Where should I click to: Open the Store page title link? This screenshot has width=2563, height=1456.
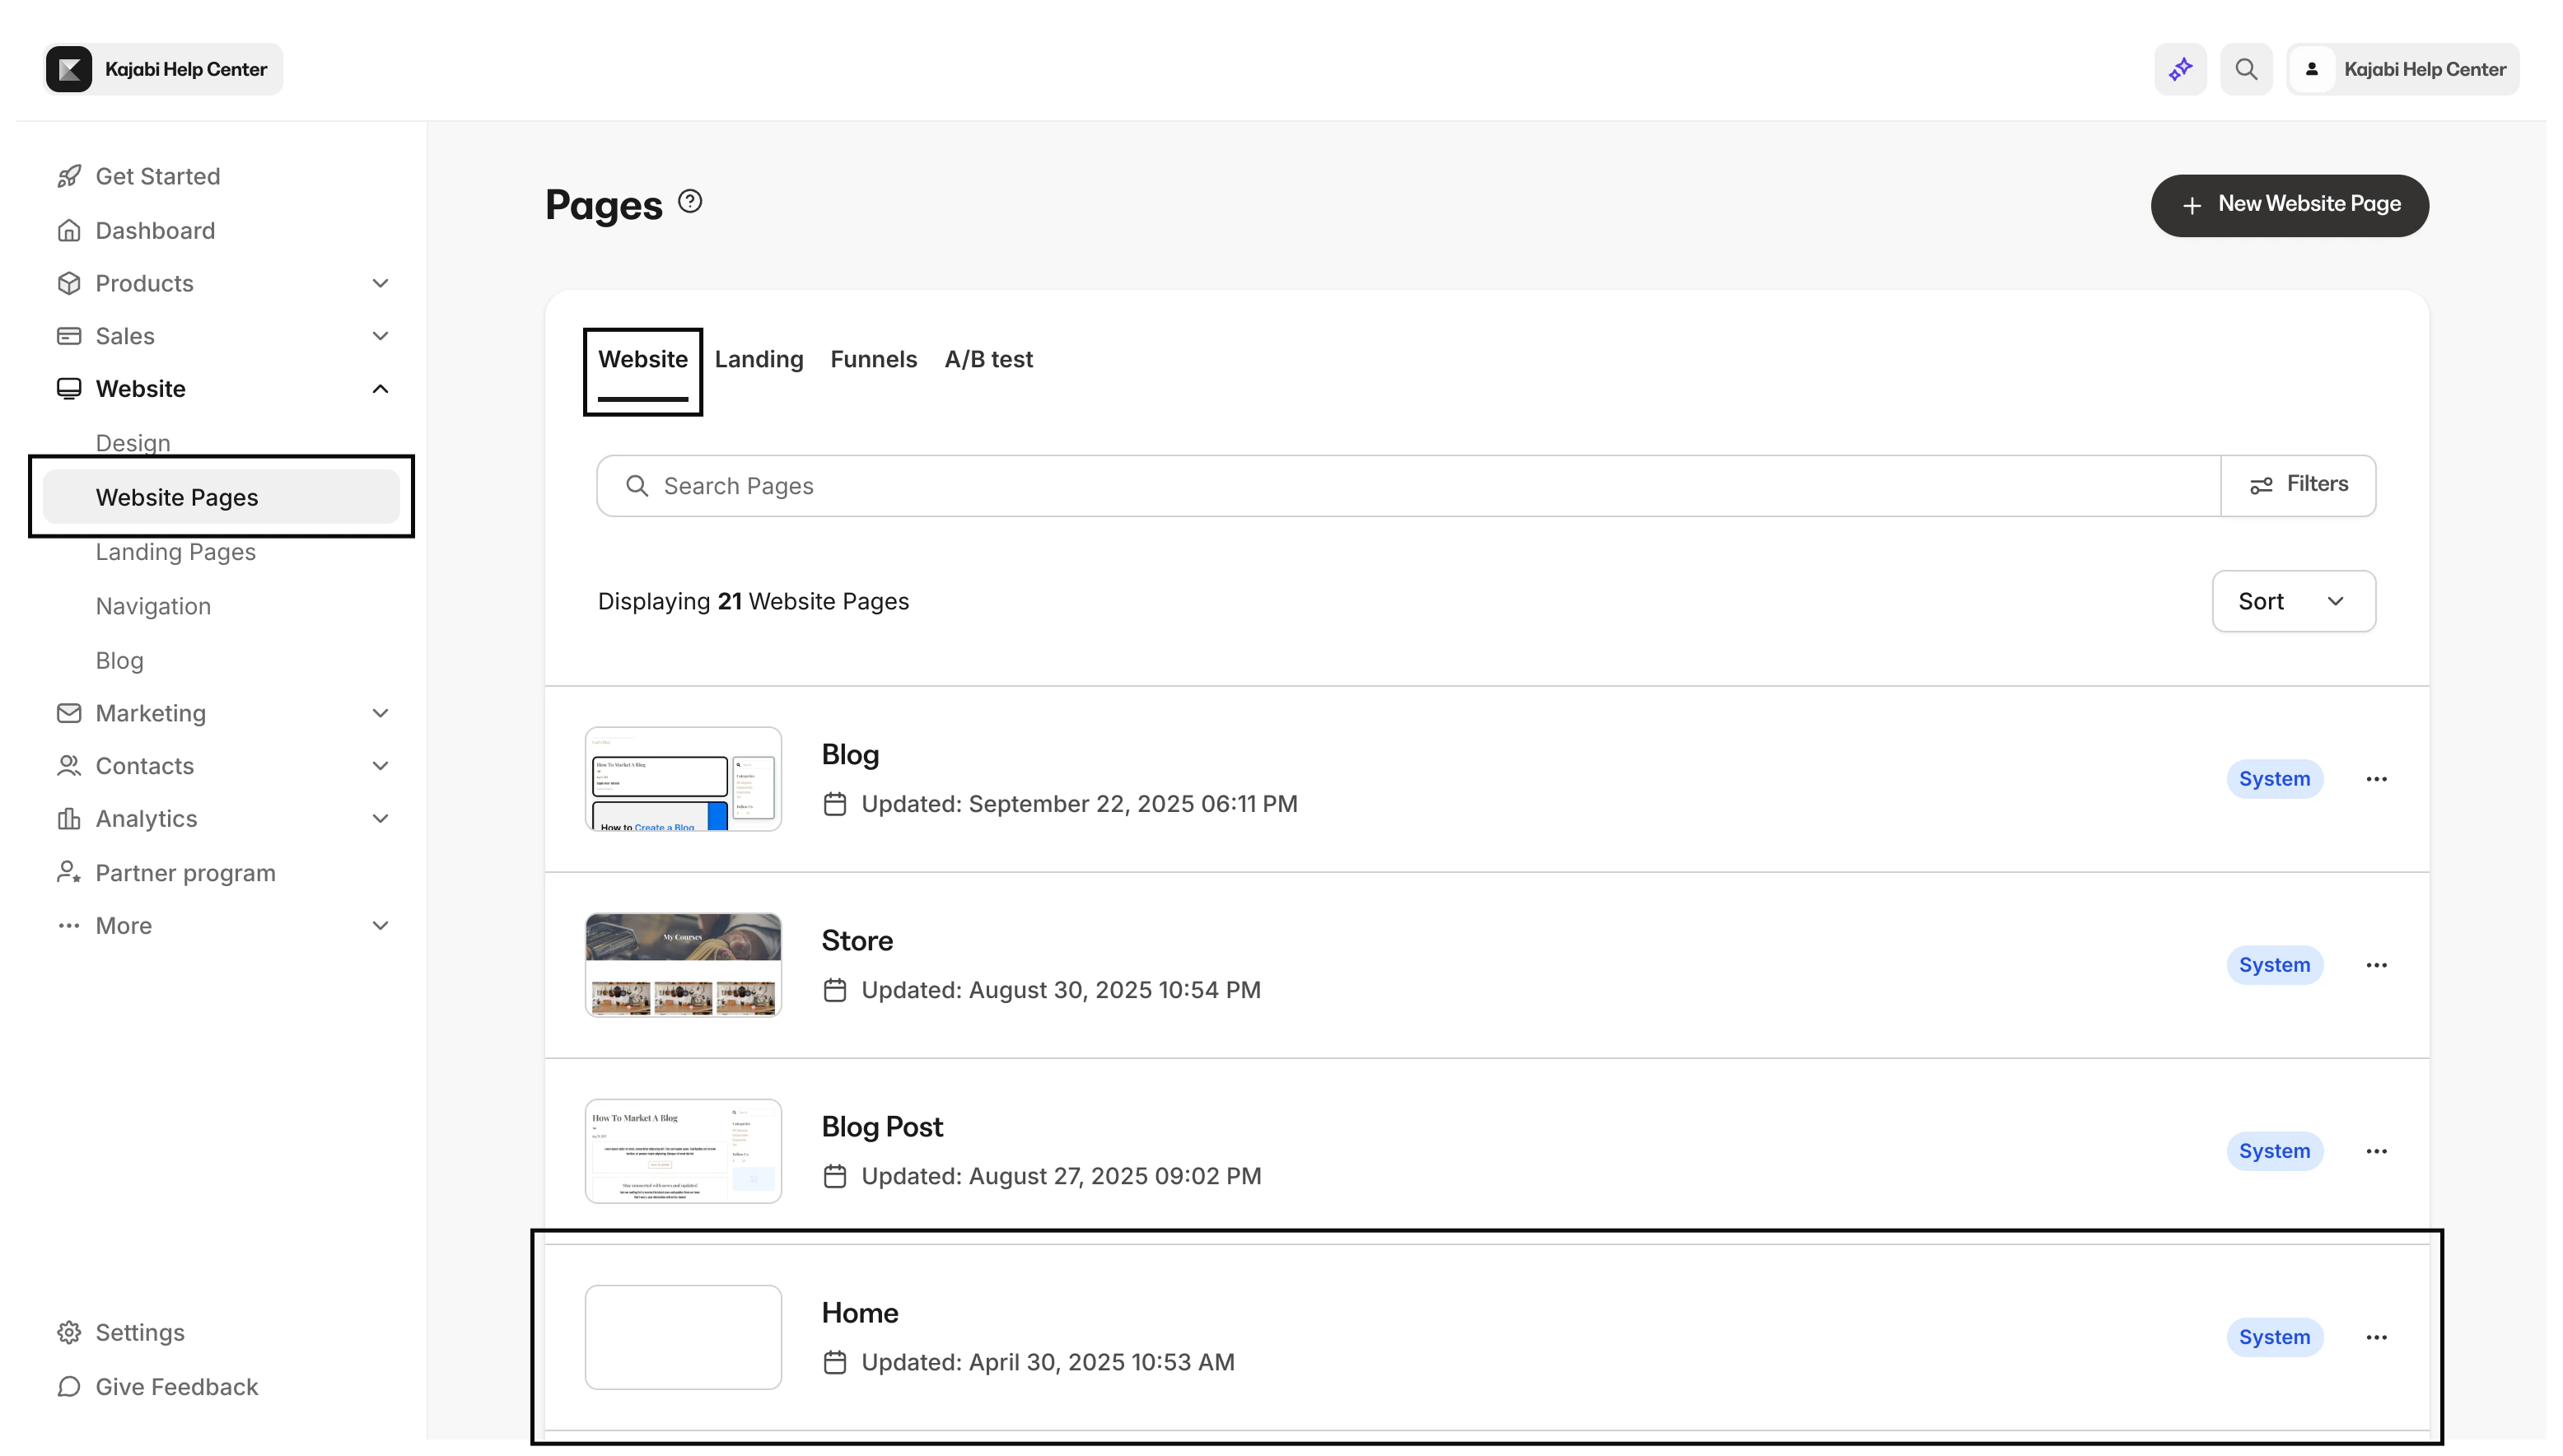(857, 941)
